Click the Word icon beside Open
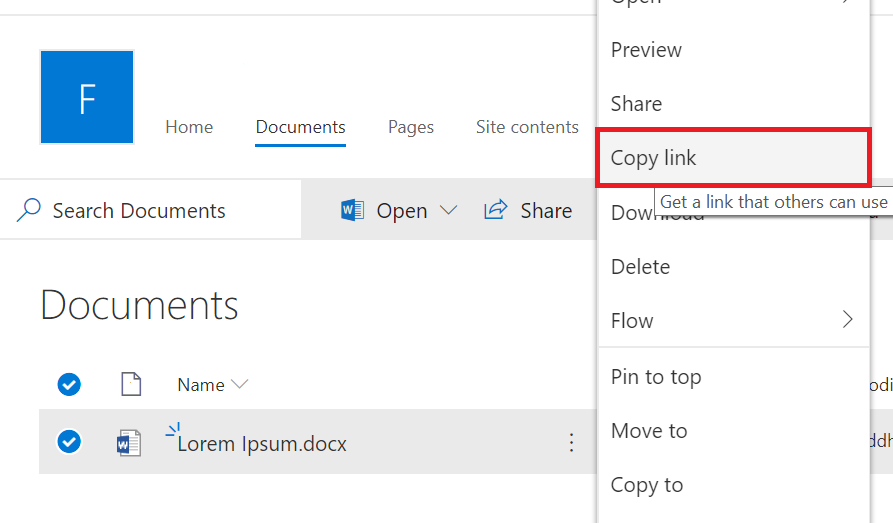The image size is (893, 523). point(353,210)
